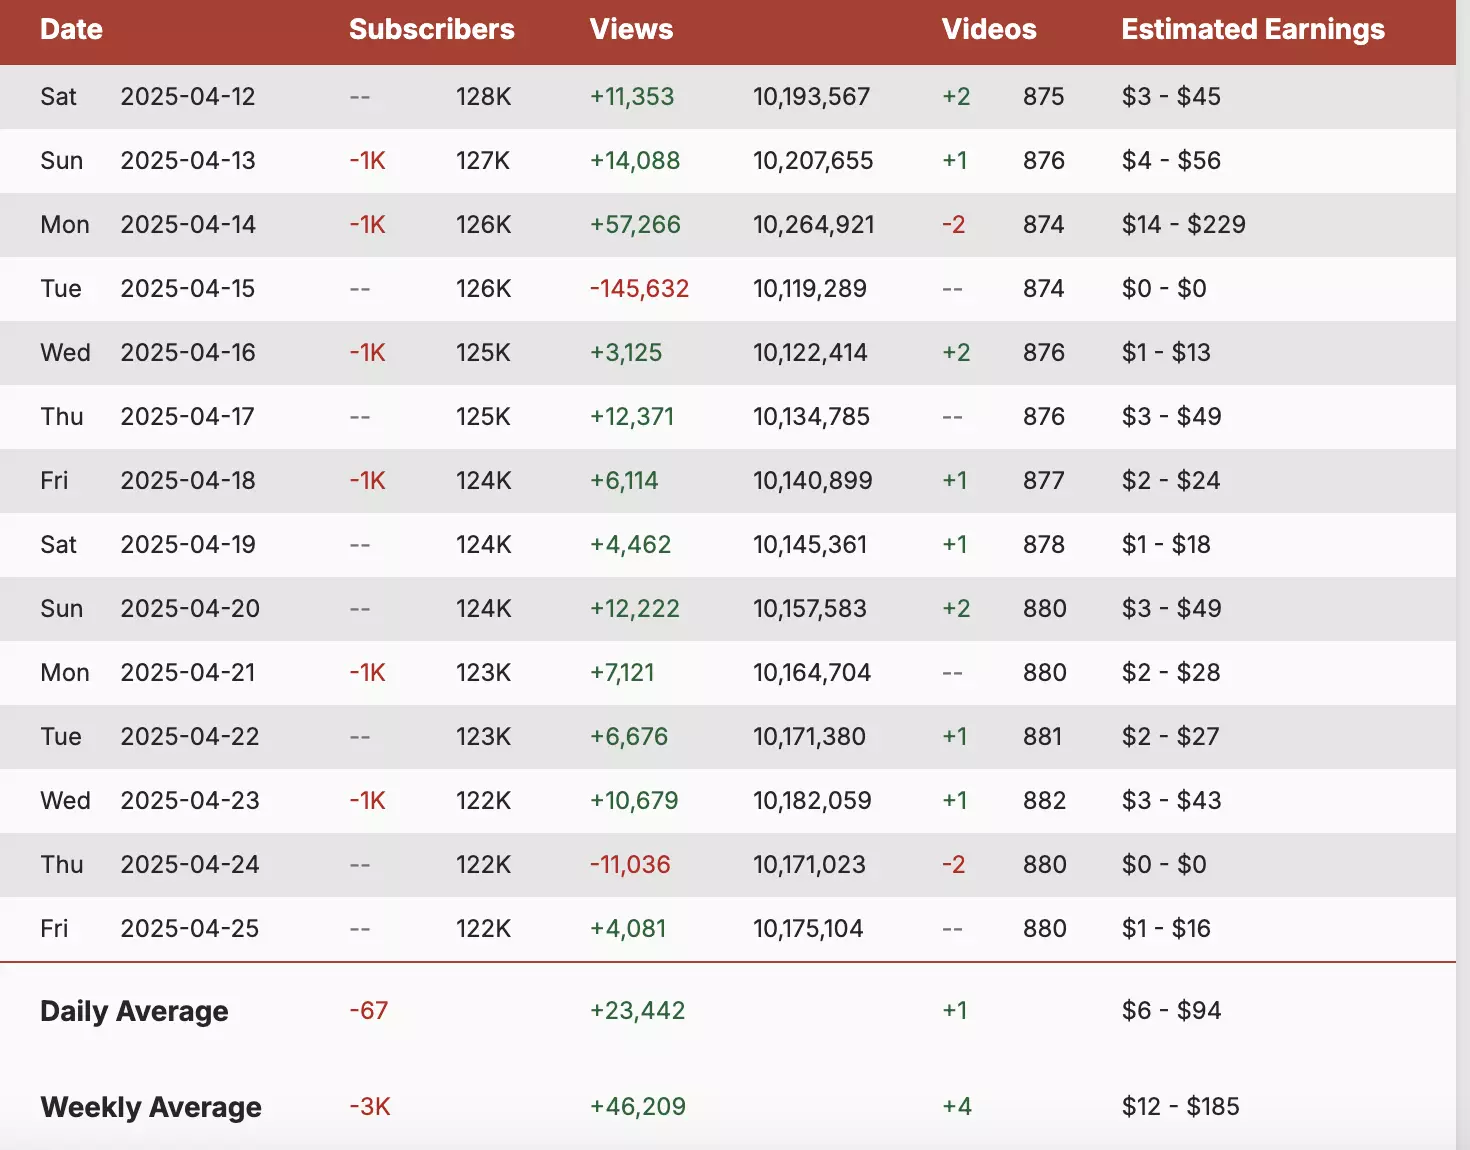The width and height of the screenshot is (1470, 1150).
Task: Select the date 2025-04-12
Action: (188, 97)
